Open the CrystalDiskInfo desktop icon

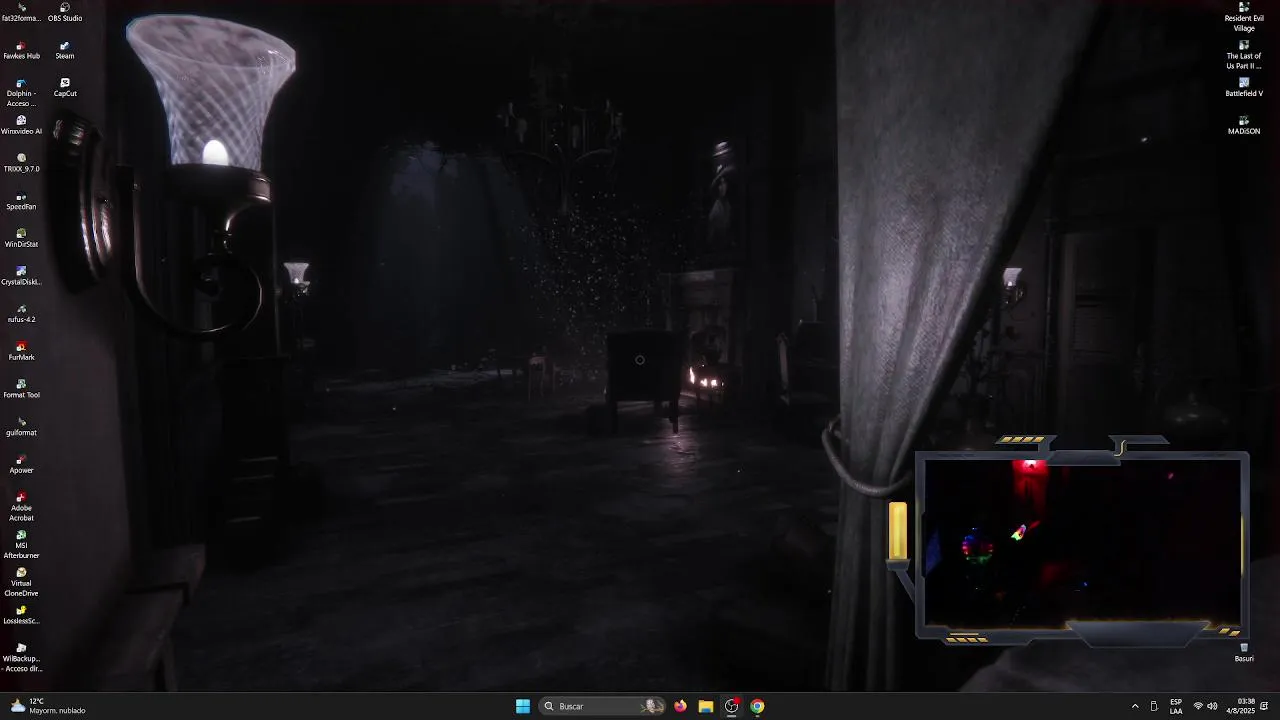coord(21,276)
